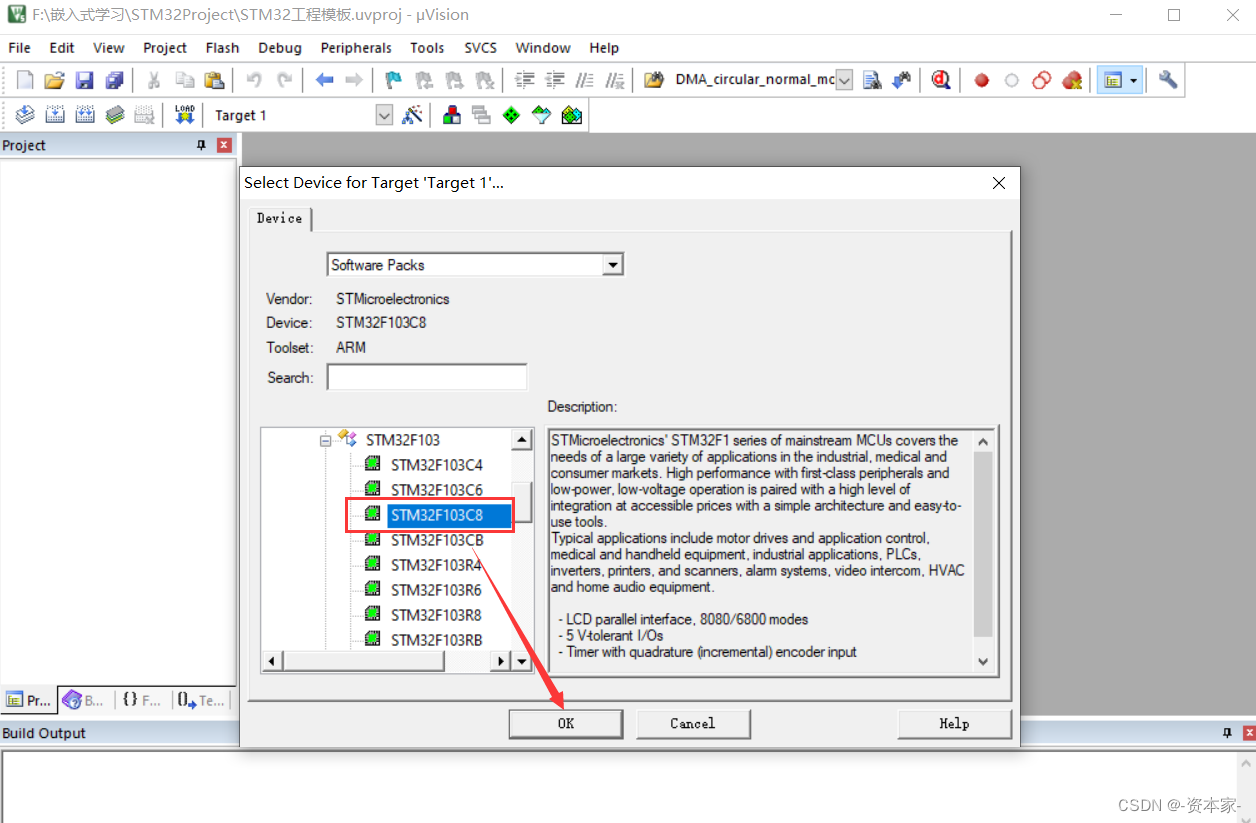Collapse the STM32F103 tree node
The width and height of the screenshot is (1256, 823).
click(x=326, y=440)
